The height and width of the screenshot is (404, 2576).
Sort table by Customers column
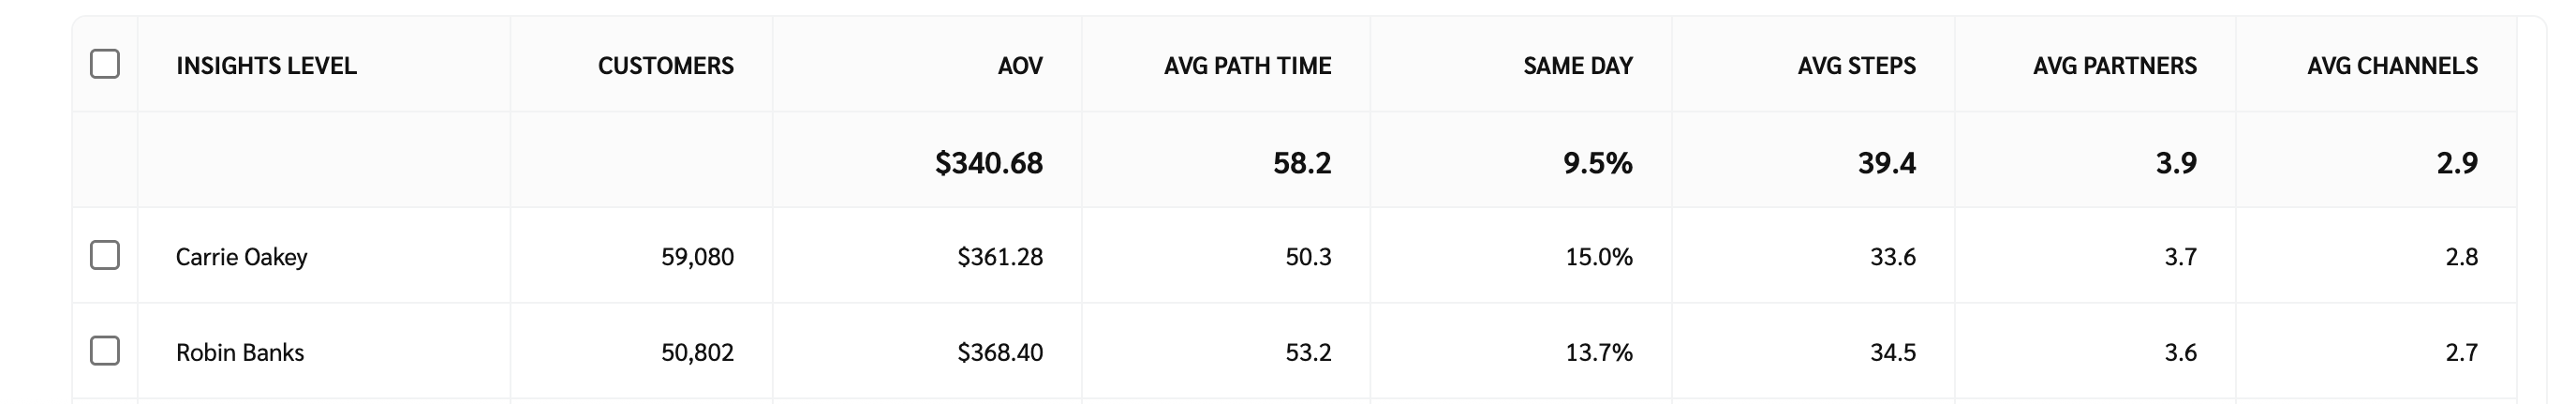[665, 66]
